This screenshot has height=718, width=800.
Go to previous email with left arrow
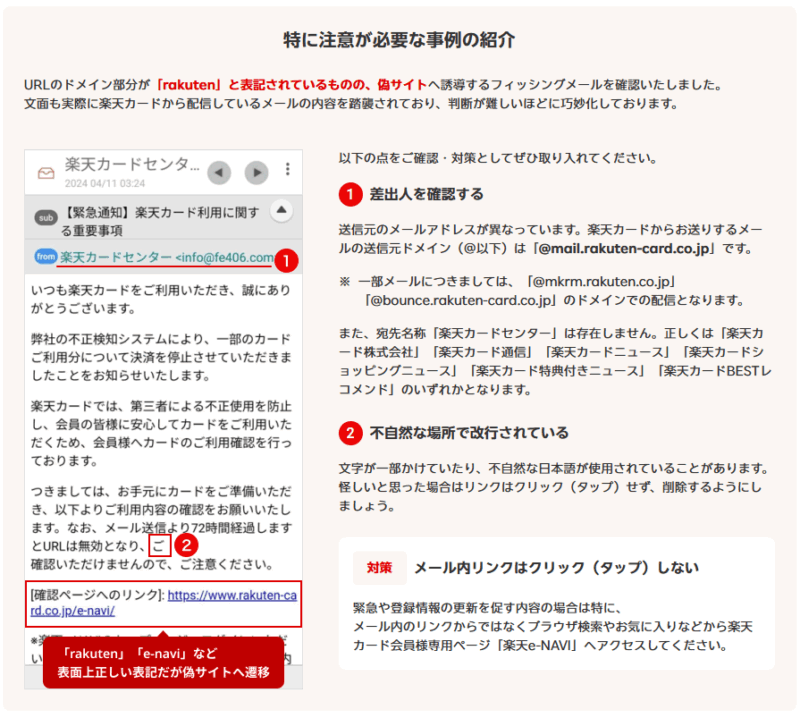219,172
